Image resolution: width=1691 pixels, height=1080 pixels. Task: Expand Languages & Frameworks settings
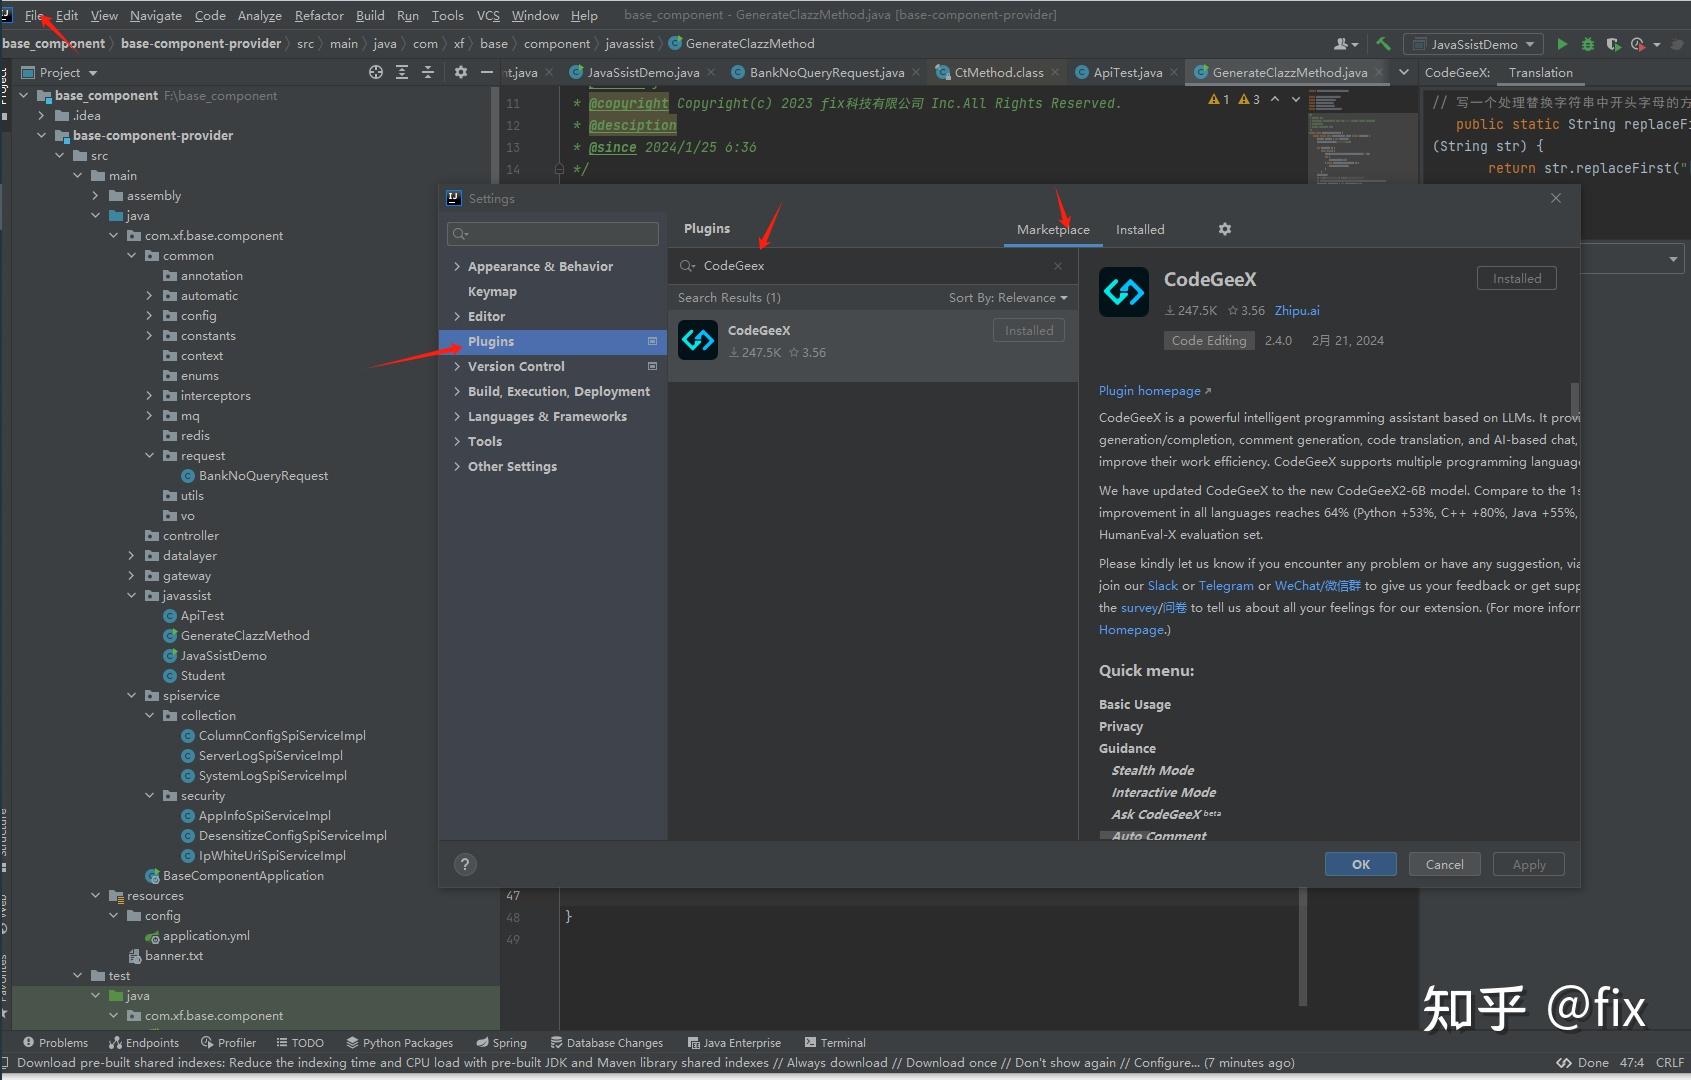point(457,416)
